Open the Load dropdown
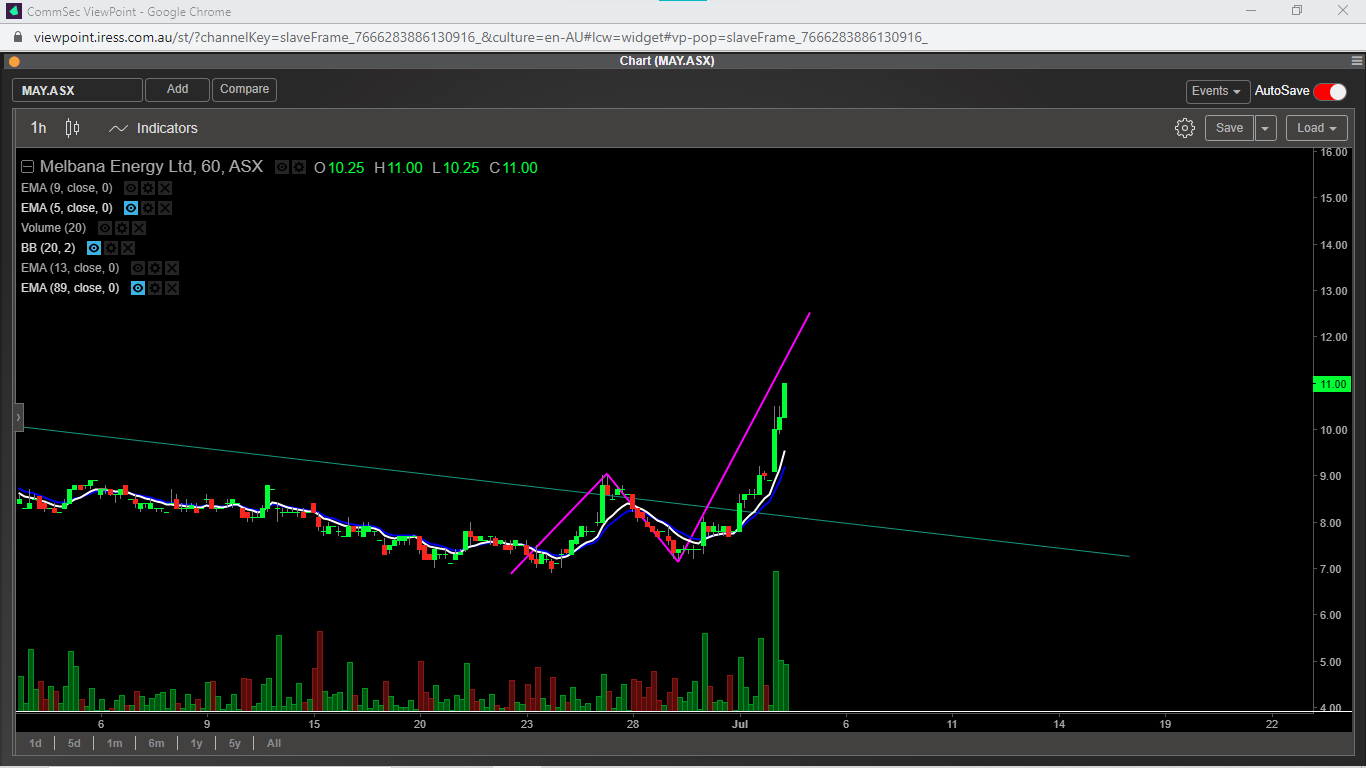This screenshot has width=1366, height=768. click(x=1316, y=128)
